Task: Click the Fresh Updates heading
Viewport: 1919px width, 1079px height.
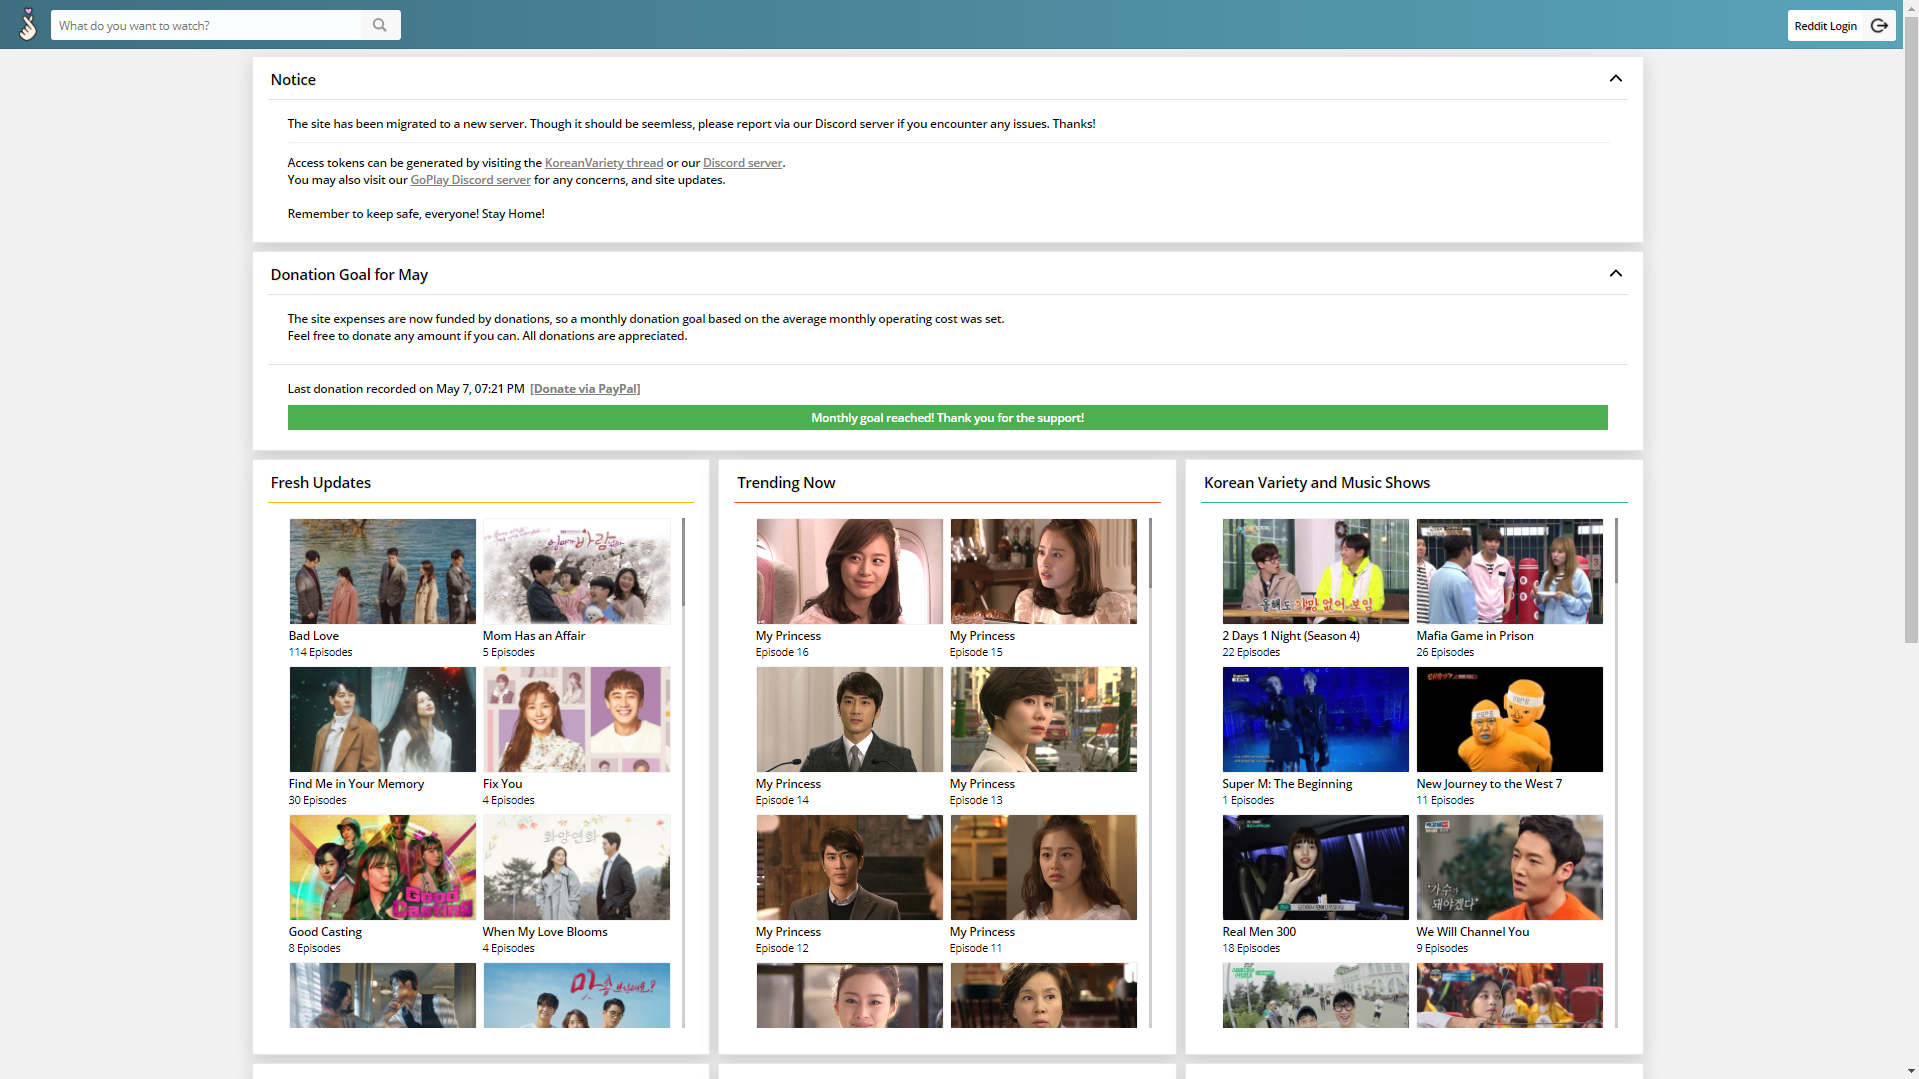Action: [x=320, y=483]
